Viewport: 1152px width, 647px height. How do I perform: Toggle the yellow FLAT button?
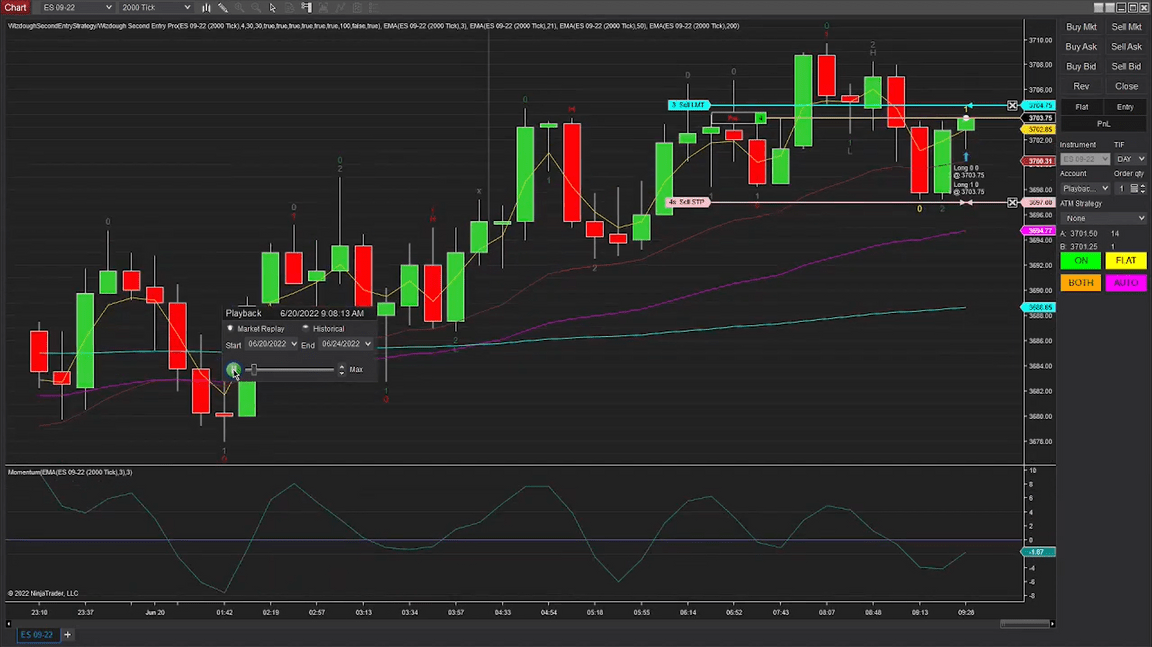1126,261
